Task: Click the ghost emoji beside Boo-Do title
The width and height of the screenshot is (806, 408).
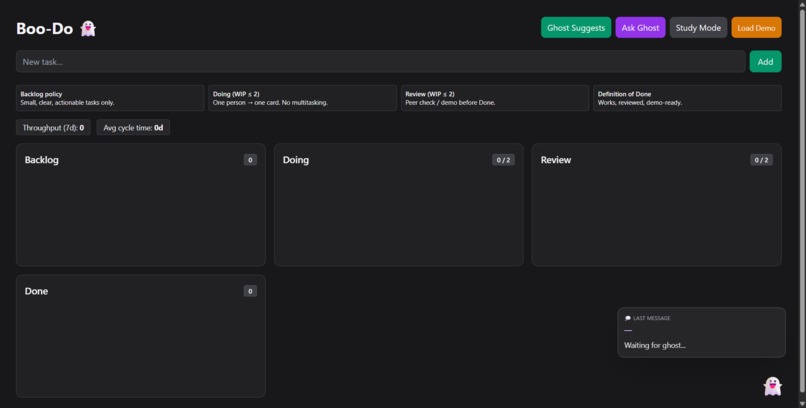Action: click(x=88, y=28)
